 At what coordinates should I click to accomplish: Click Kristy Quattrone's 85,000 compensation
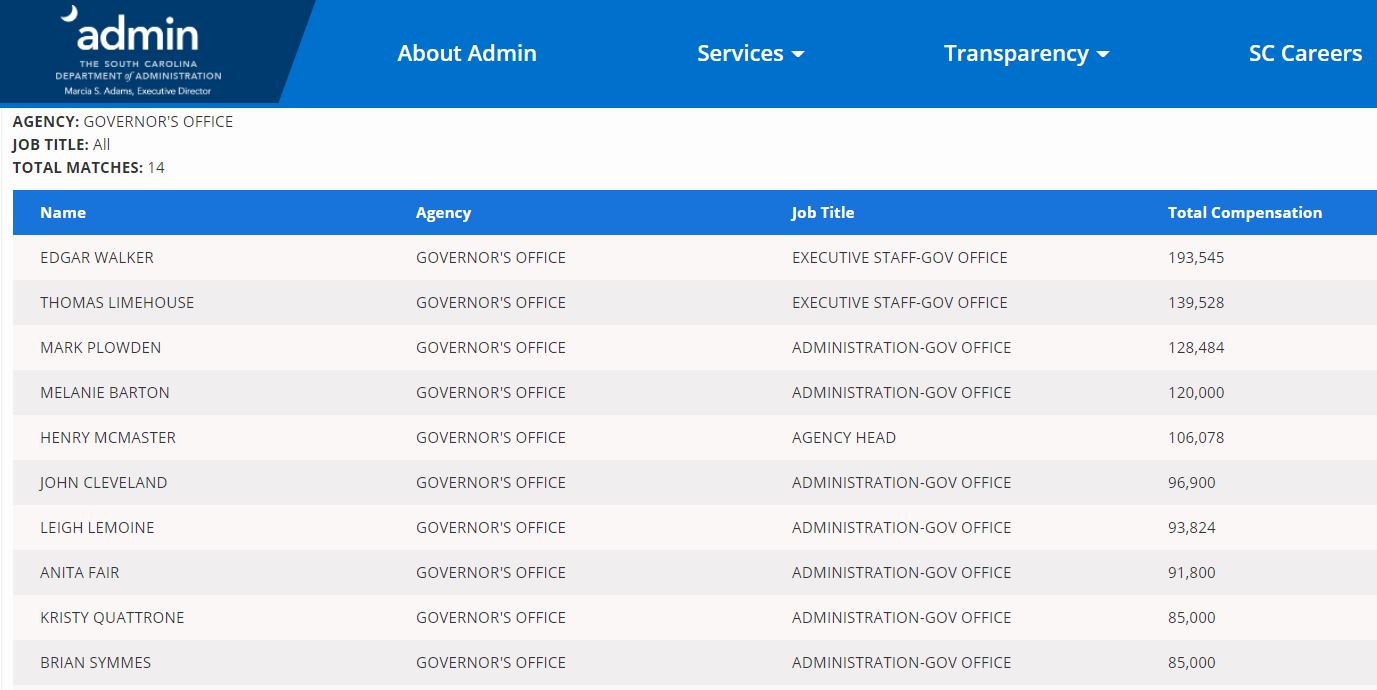pos(1192,617)
